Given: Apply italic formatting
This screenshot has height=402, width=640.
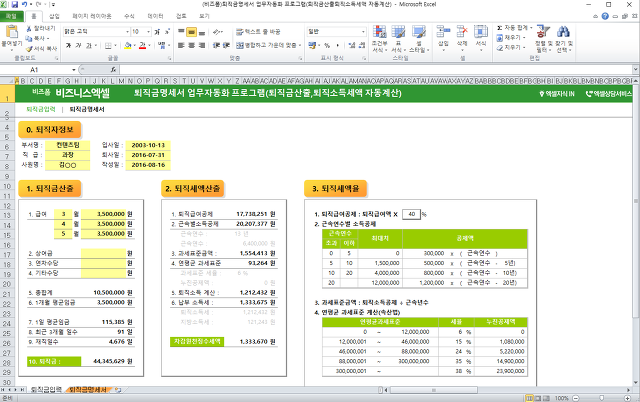Looking at the screenshot, I should (x=78, y=45).
